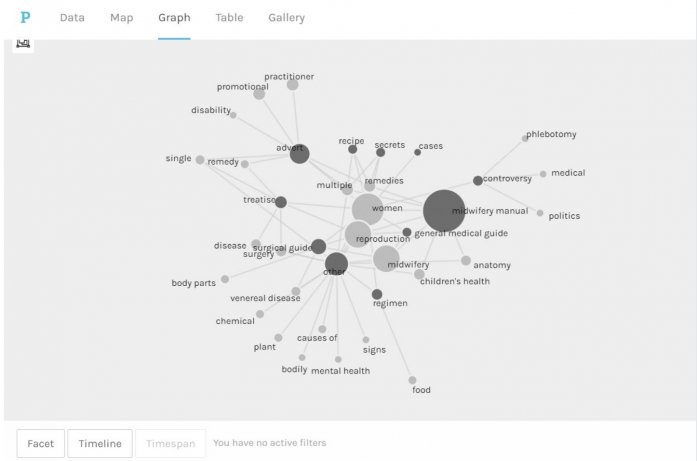Click the Palladio P logo
The height and width of the screenshot is (461, 697).
(x=25, y=17)
